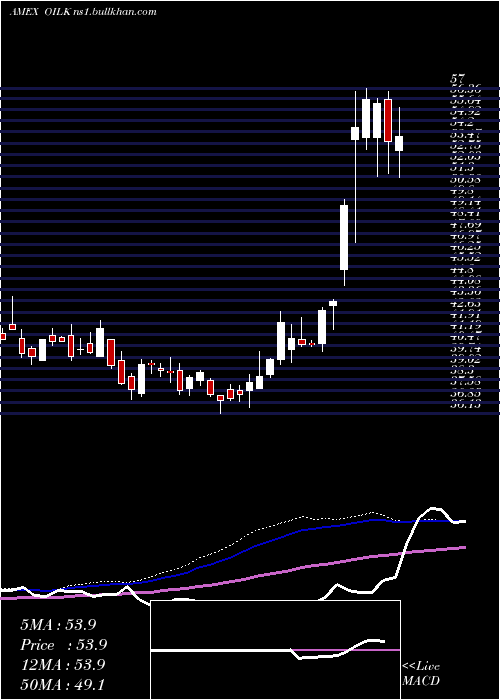Click the 57 price axis label
500x700 pixels.
pos(458,79)
